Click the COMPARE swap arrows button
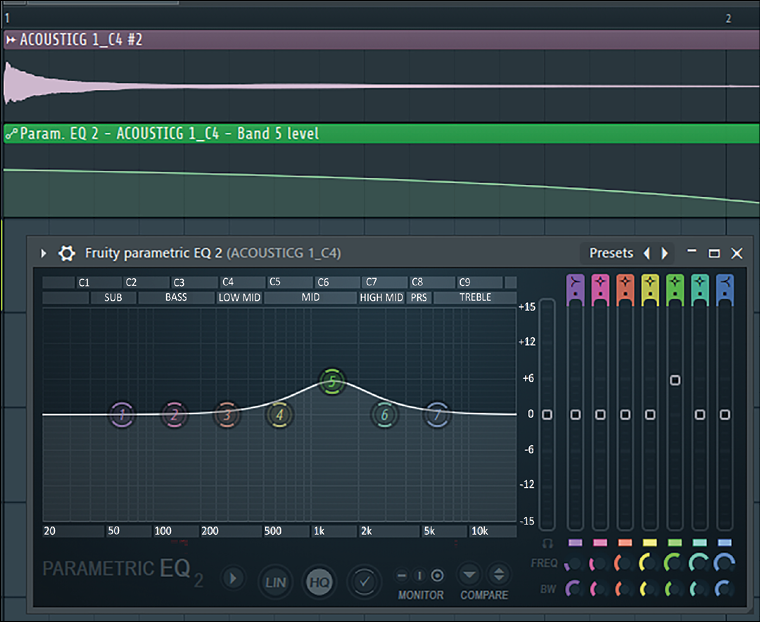Screen dimensions: 760x622 (499, 575)
